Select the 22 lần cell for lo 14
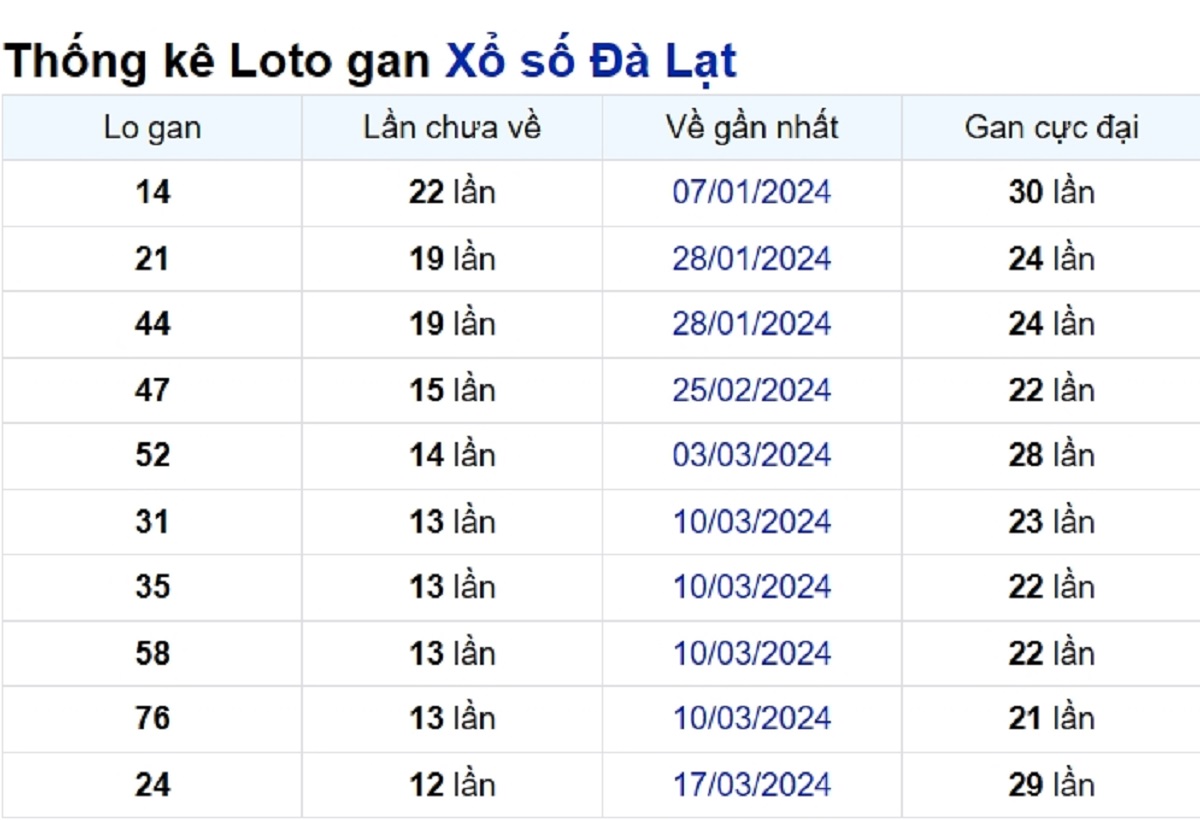This screenshot has width=1200, height=820. pos(452,193)
